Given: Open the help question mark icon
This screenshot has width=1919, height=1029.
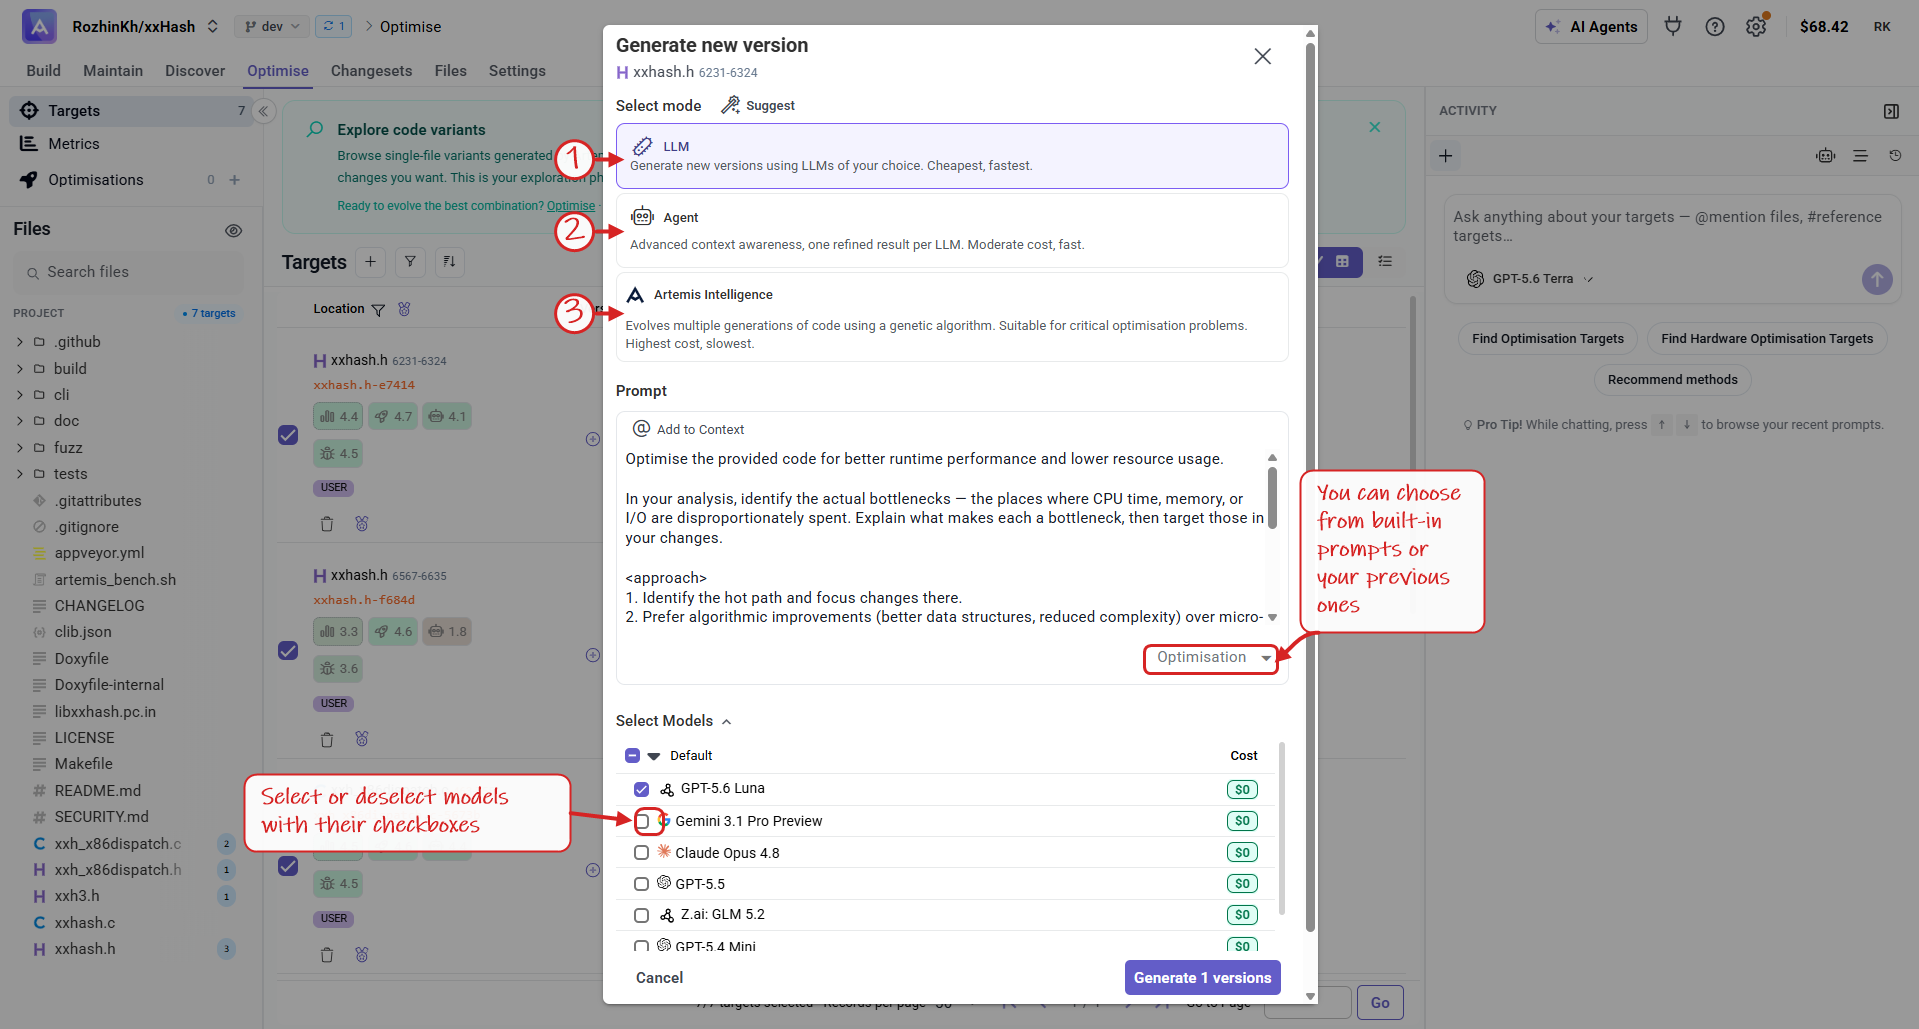Looking at the screenshot, I should pyautogui.click(x=1715, y=27).
